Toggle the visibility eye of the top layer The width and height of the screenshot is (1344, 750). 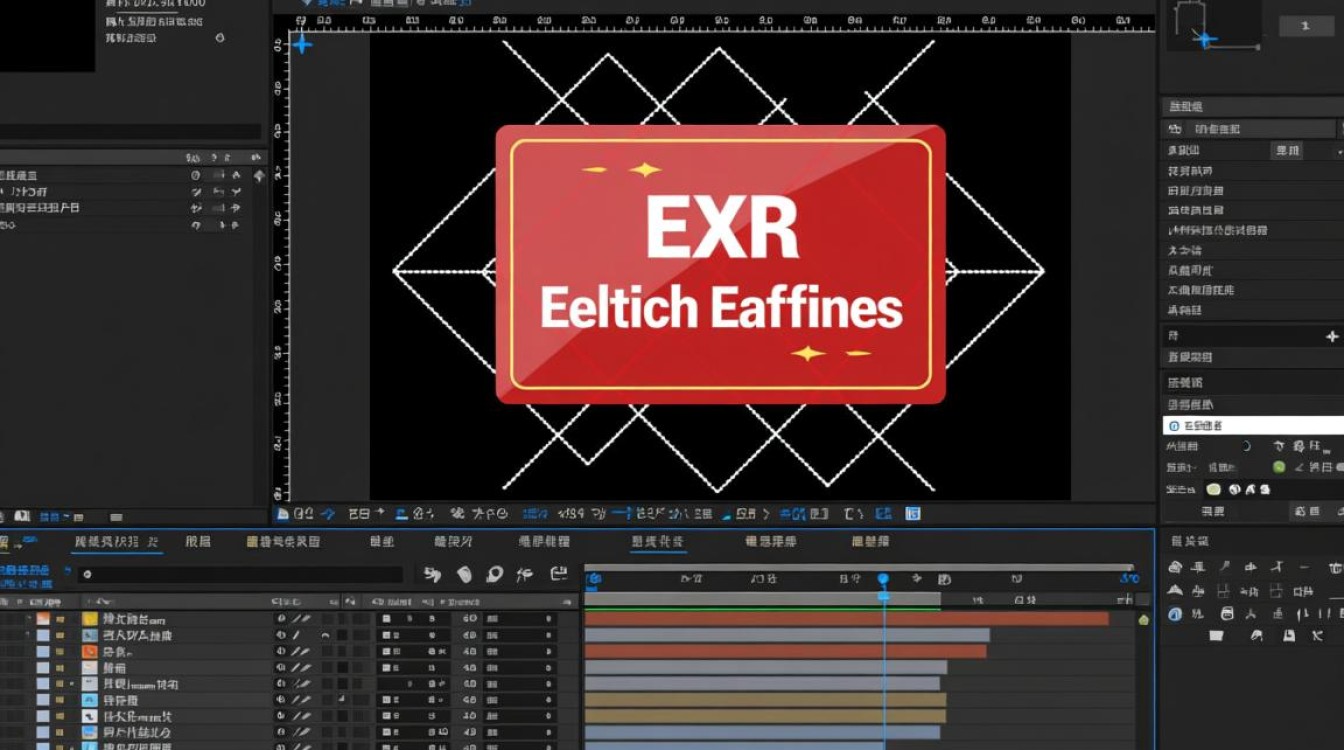281,619
